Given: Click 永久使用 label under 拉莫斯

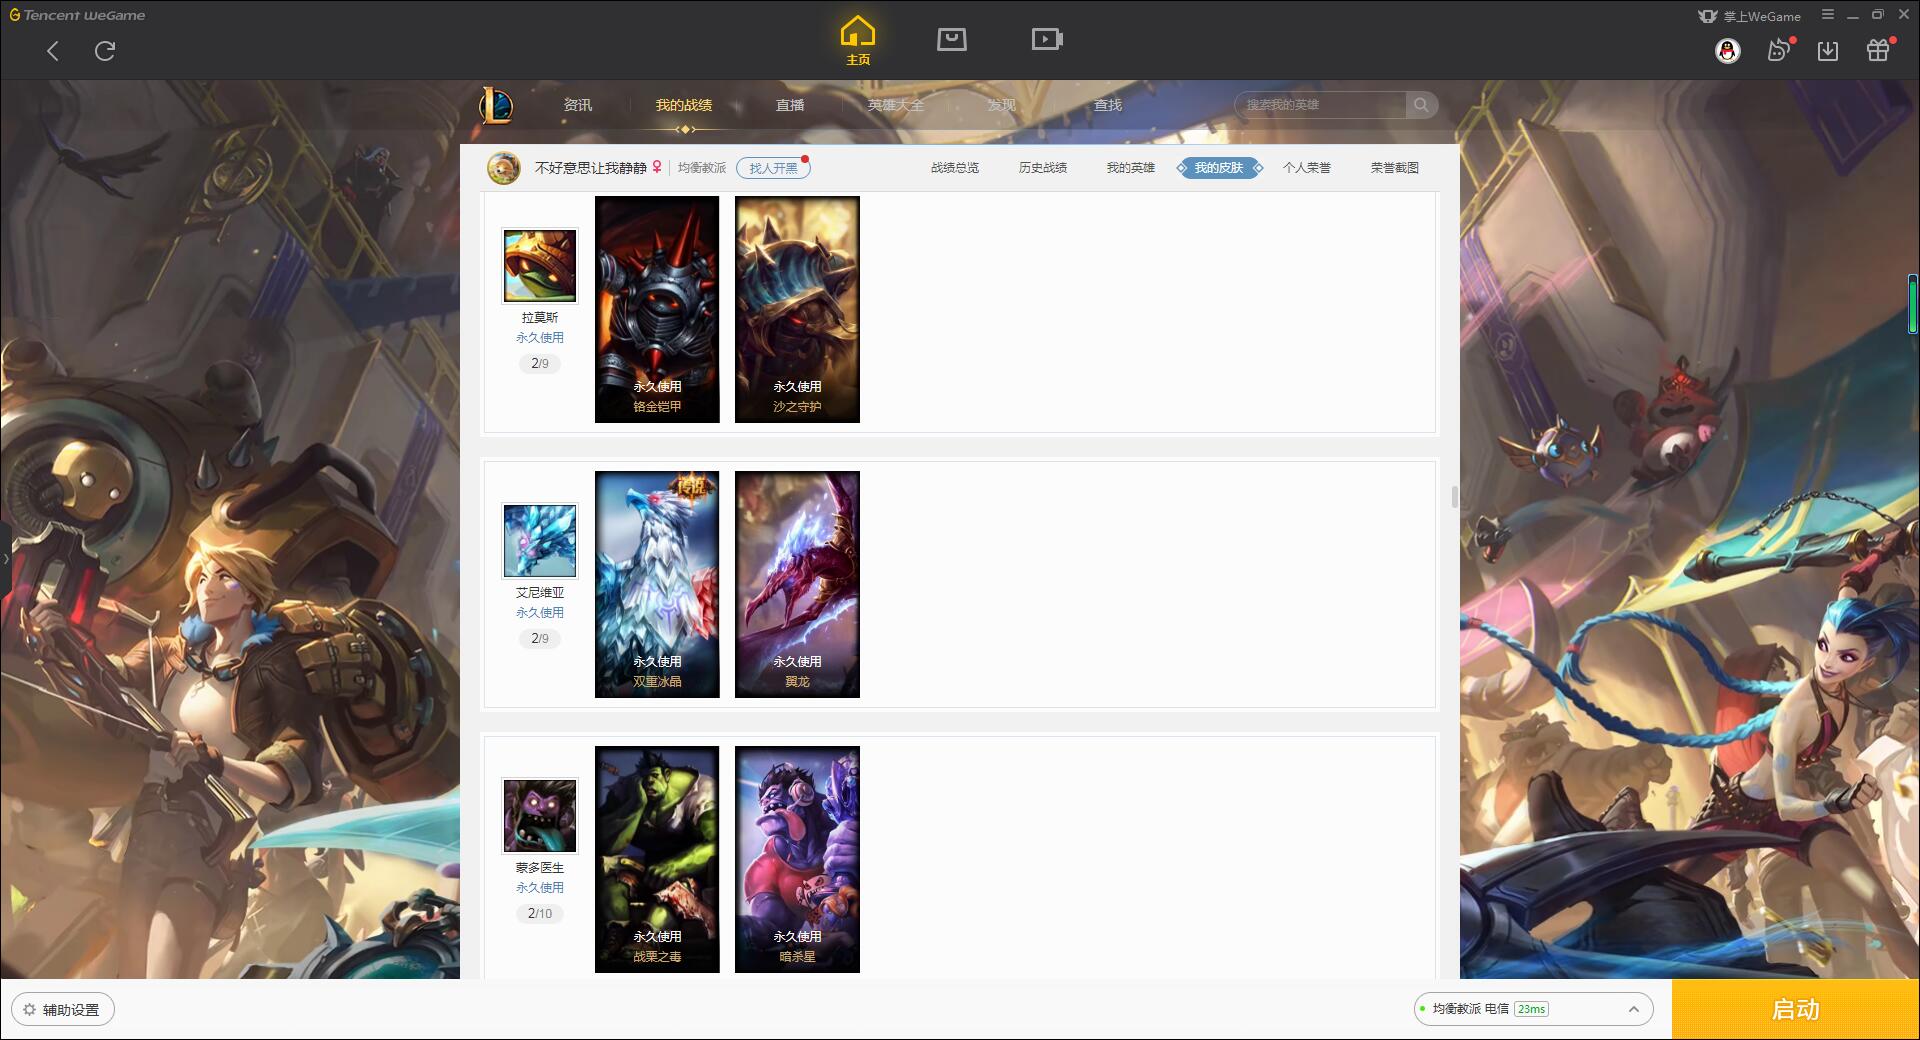Looking at the screenshot, I should [540, 338].
